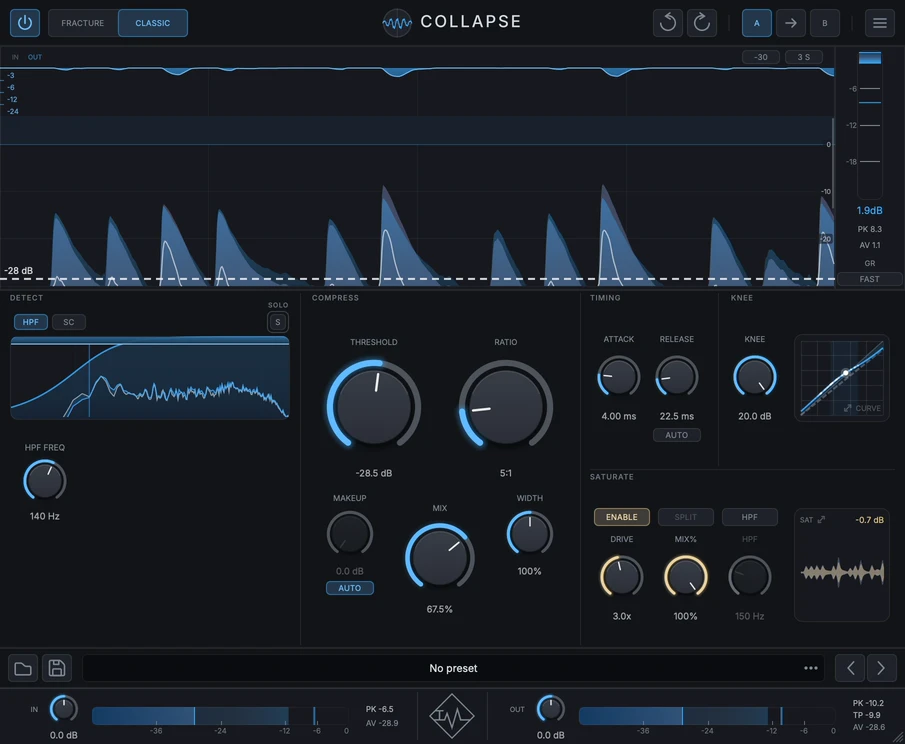
Task: Click the -28.5 dB threshold value
Action: (x=373, y=473)
